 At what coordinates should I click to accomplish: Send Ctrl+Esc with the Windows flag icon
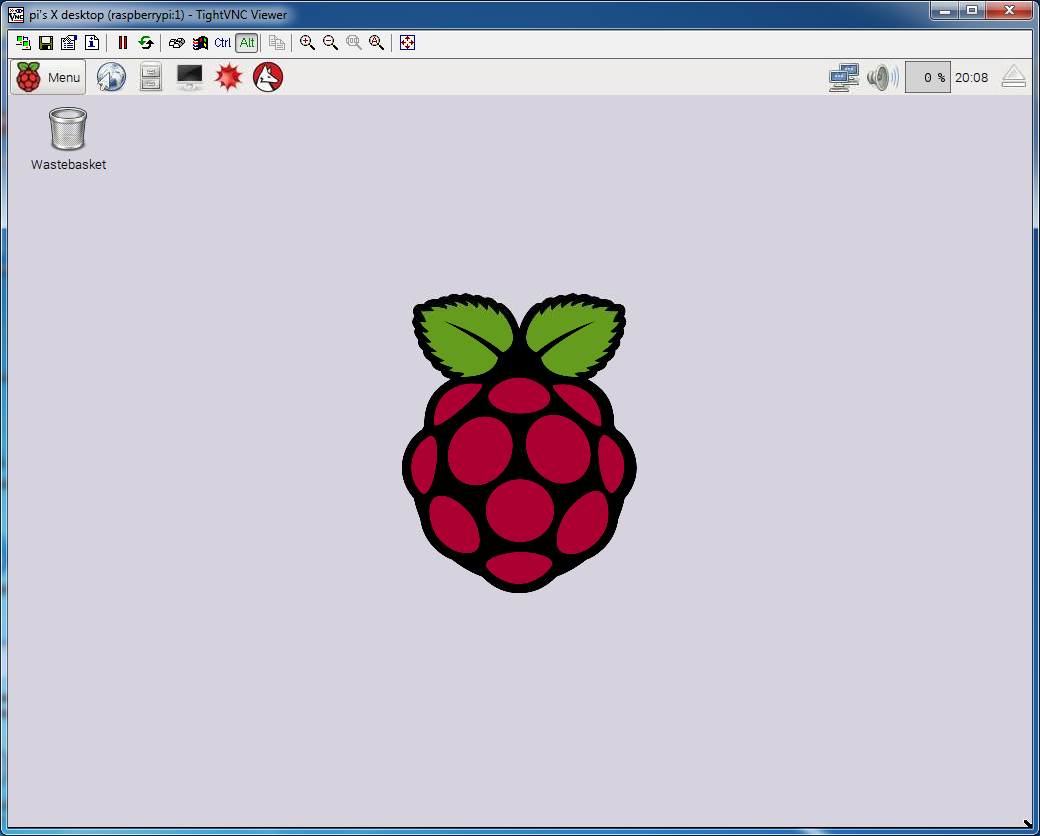coord(200,43)
